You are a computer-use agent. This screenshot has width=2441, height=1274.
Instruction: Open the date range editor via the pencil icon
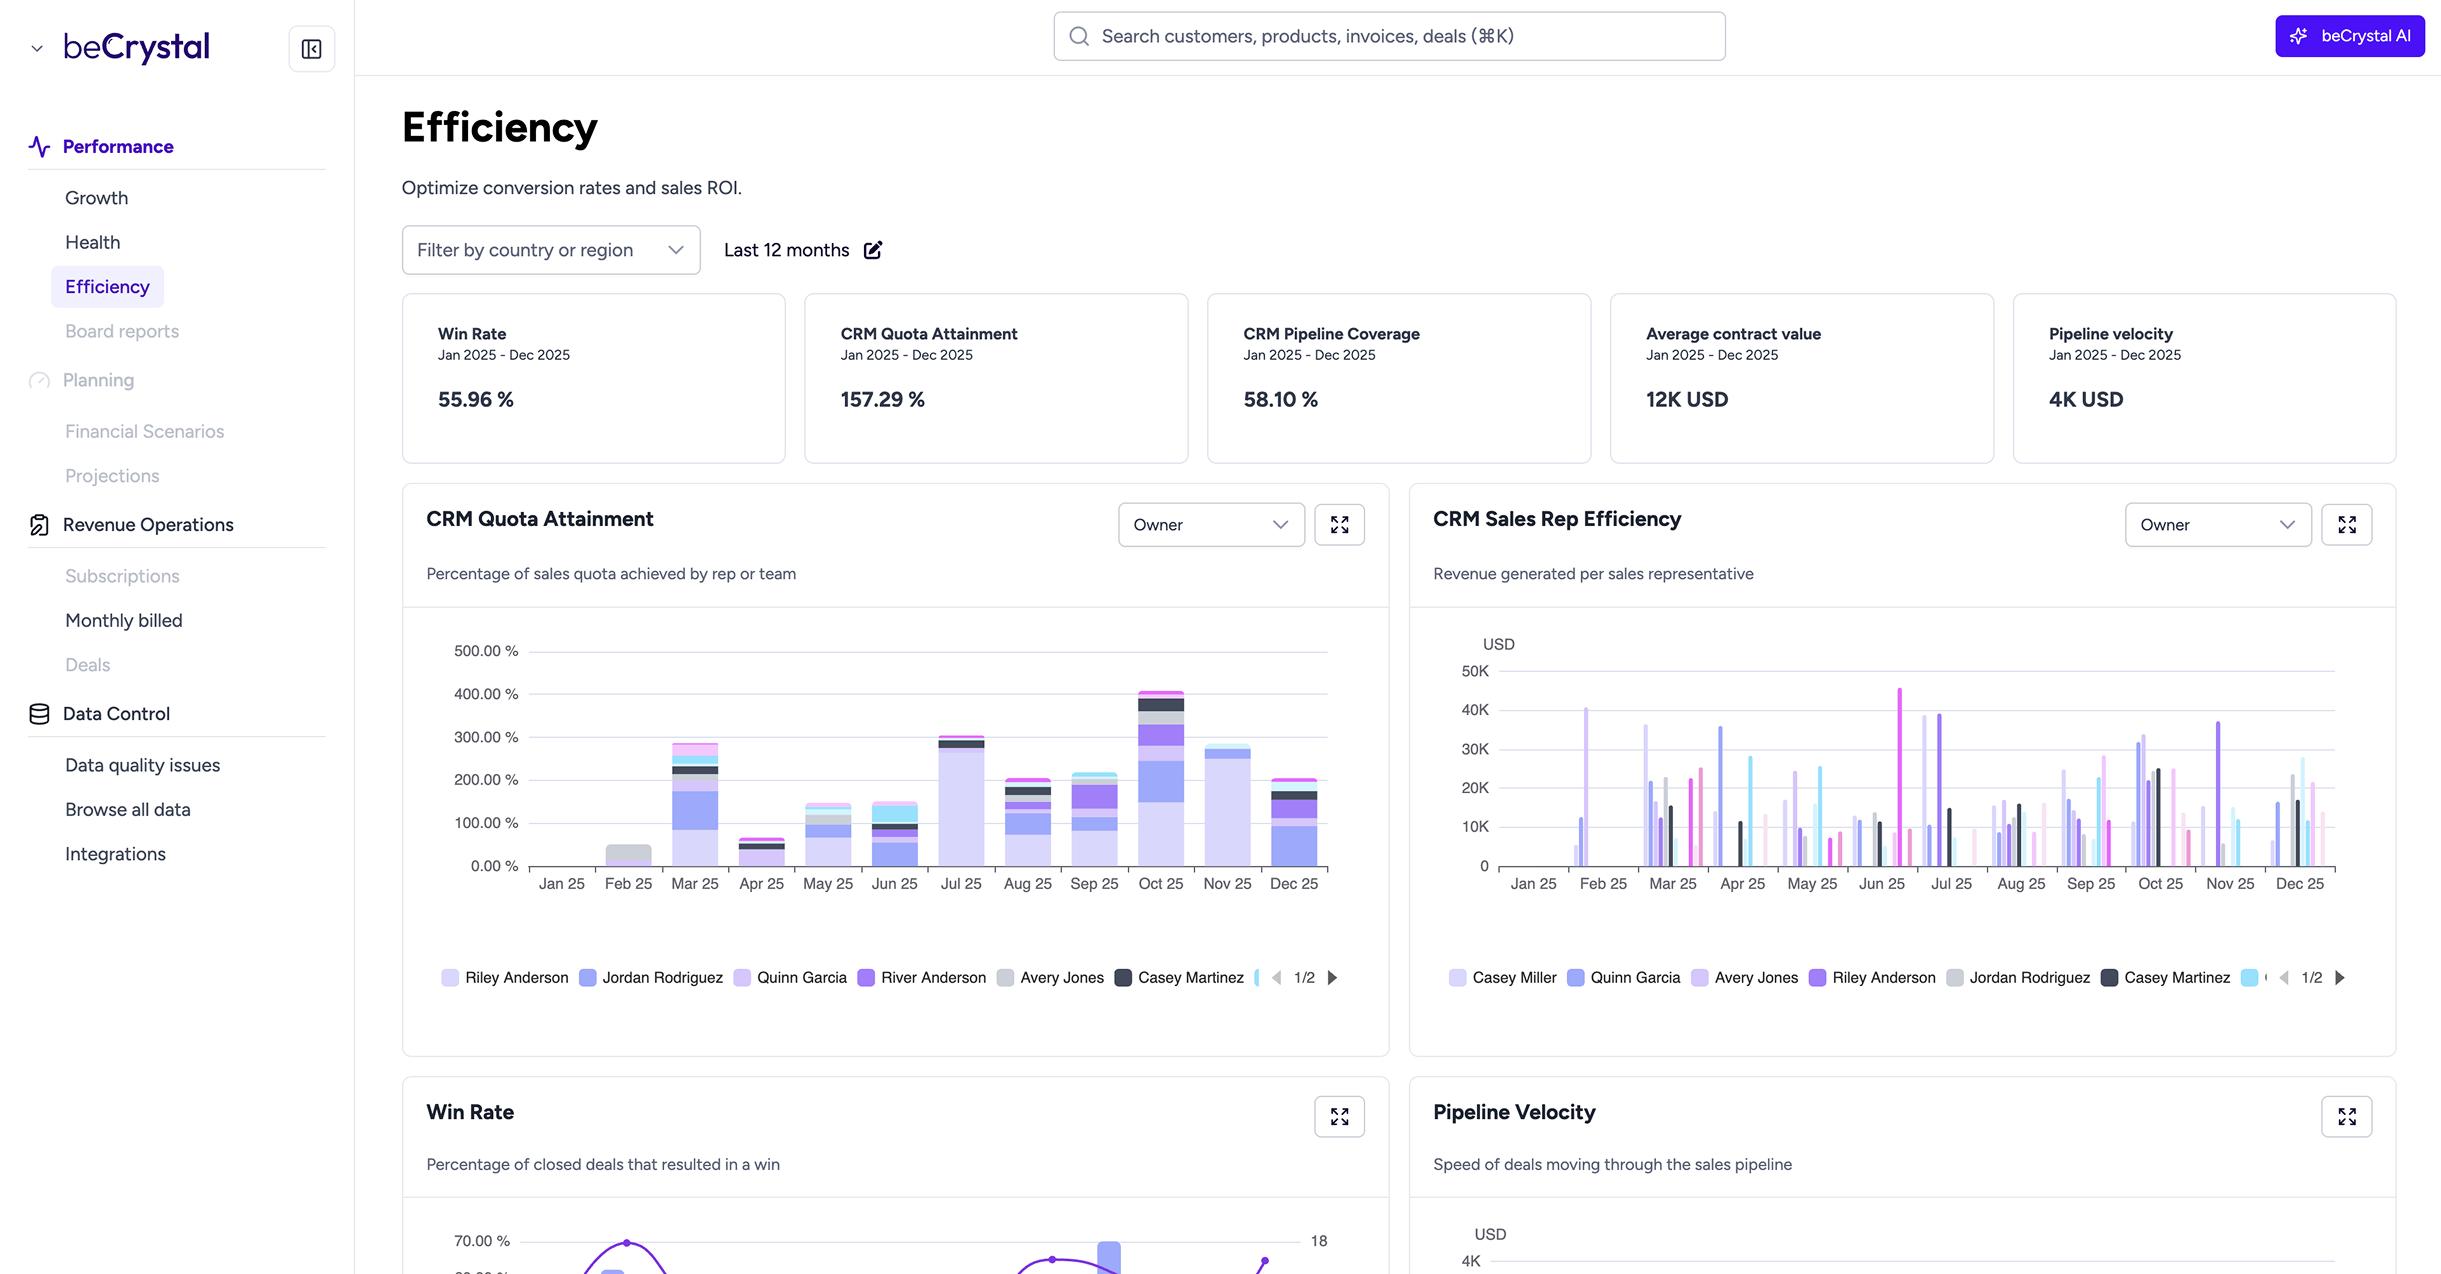(x=872, y=249)
